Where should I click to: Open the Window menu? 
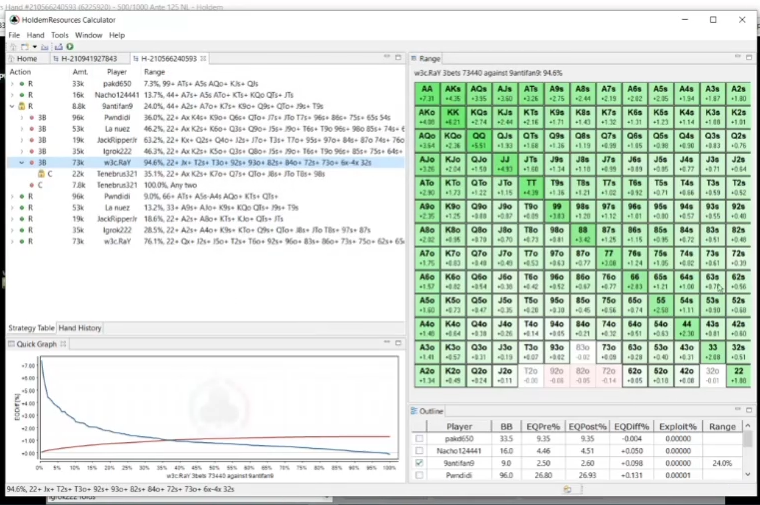click(89, 35)
